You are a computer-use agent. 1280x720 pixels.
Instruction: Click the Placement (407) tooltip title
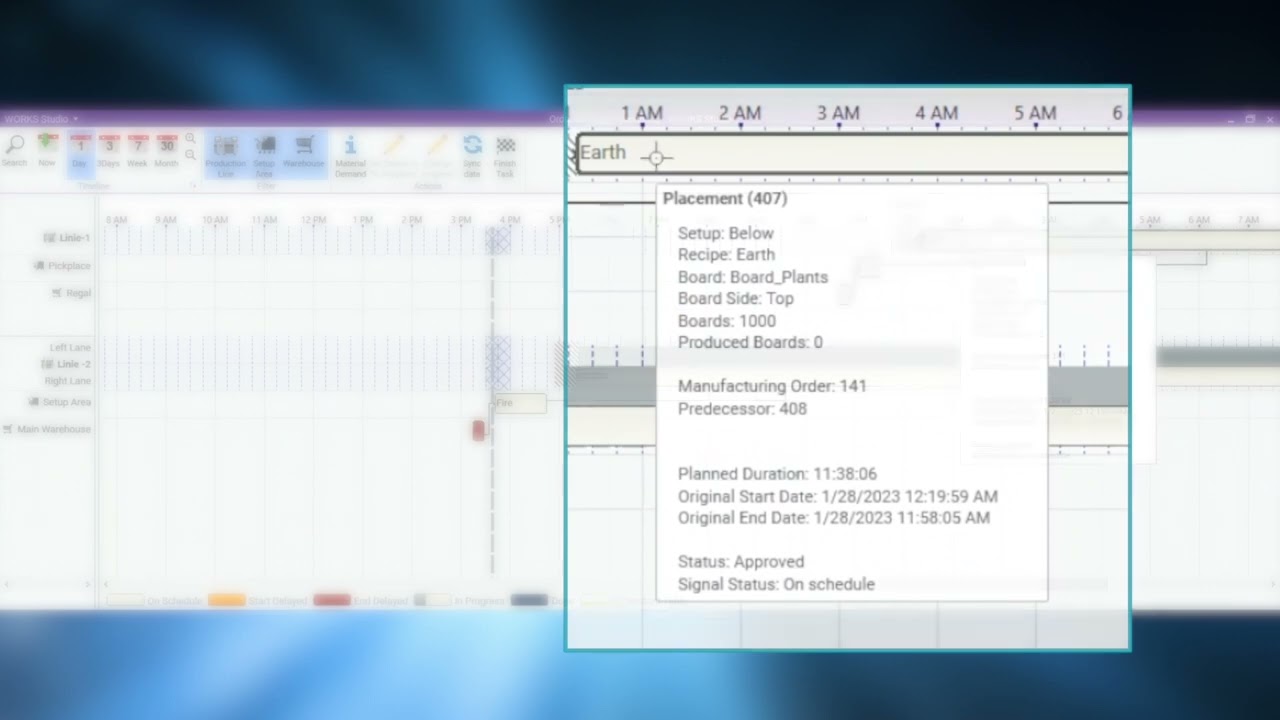725,198
